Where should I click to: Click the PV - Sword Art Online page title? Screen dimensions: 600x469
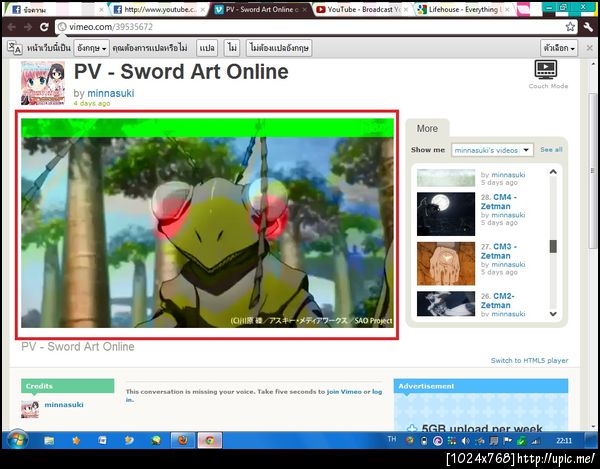click(181, 72)
